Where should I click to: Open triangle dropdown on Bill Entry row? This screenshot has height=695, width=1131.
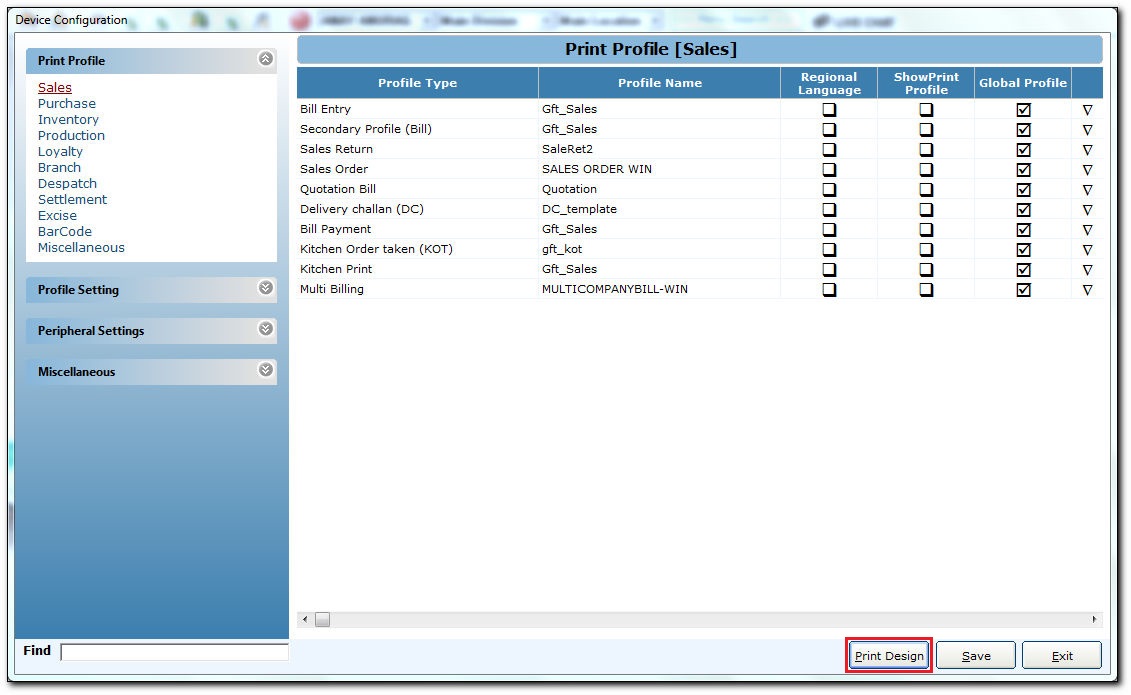[1087, 110]
